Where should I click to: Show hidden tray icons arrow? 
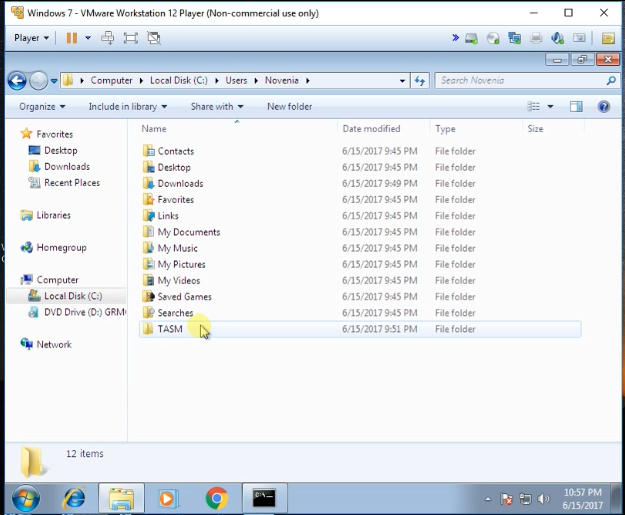click(487, 499)
